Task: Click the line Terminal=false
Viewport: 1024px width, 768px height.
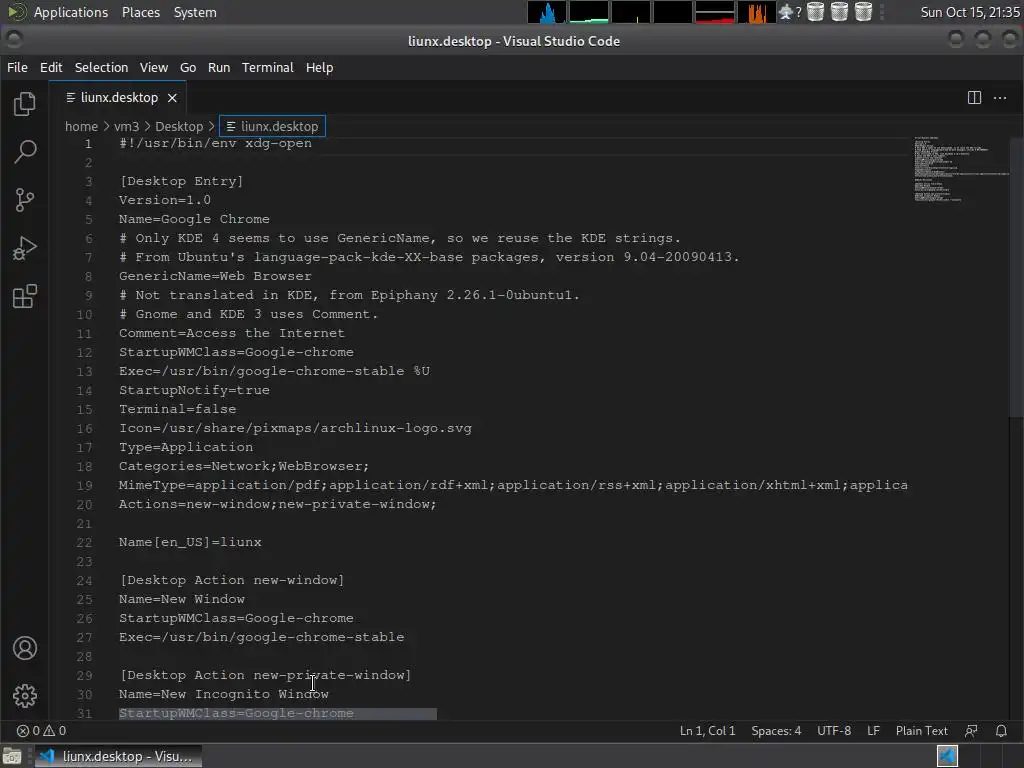Action: click(x=178, y=409)
